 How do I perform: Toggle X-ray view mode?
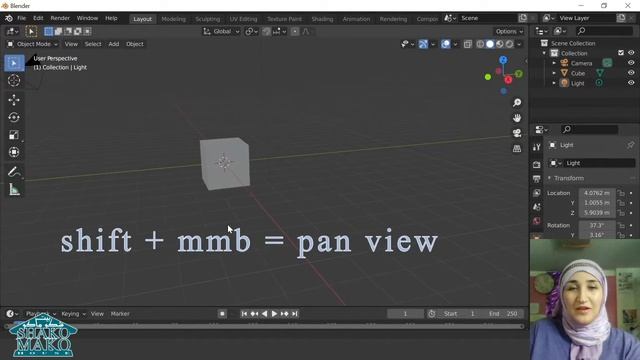[x=468, y=44]
